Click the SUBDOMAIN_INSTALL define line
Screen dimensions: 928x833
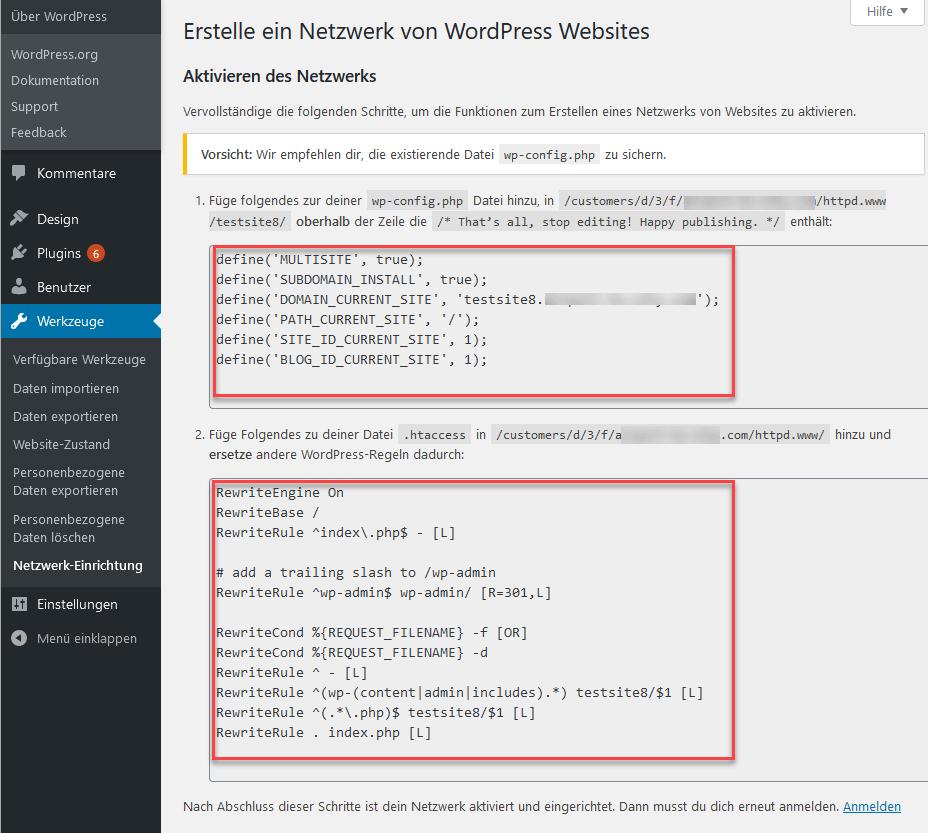(x=352, y=279)
